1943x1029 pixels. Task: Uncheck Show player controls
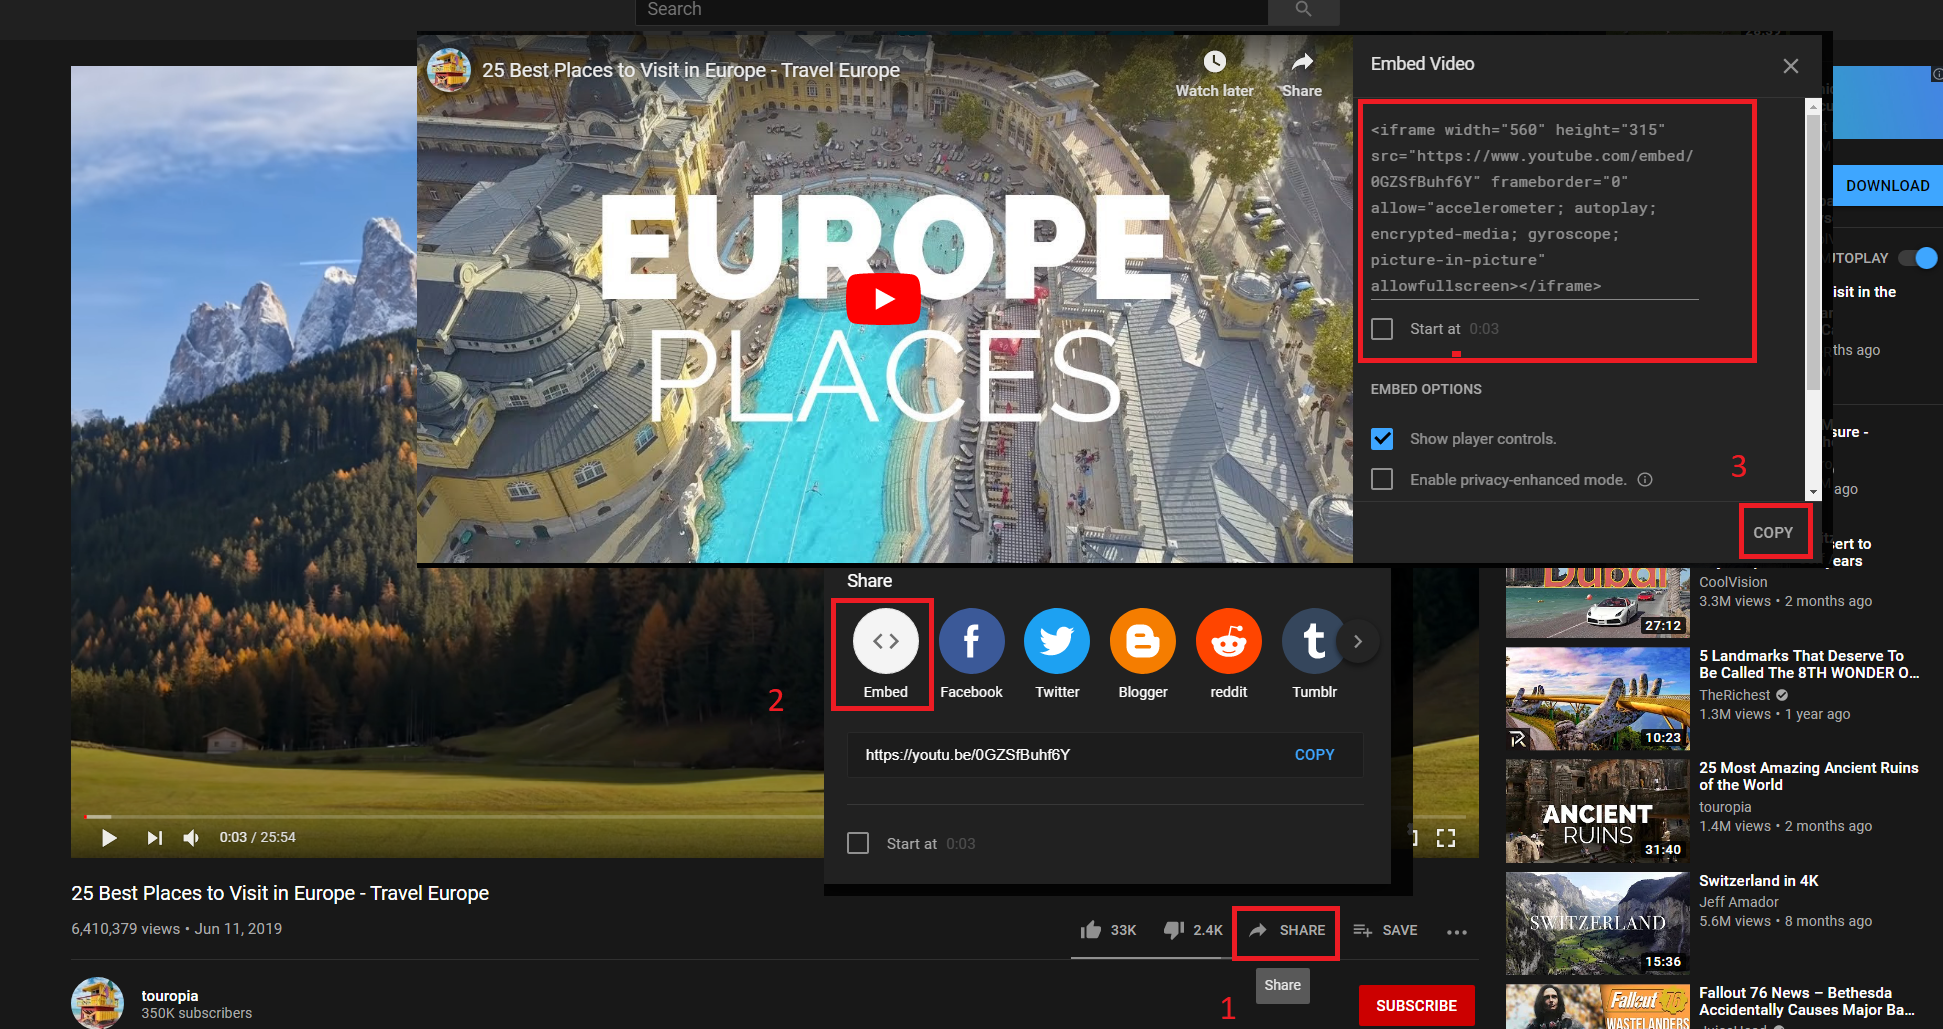[x=1382, y=438]
